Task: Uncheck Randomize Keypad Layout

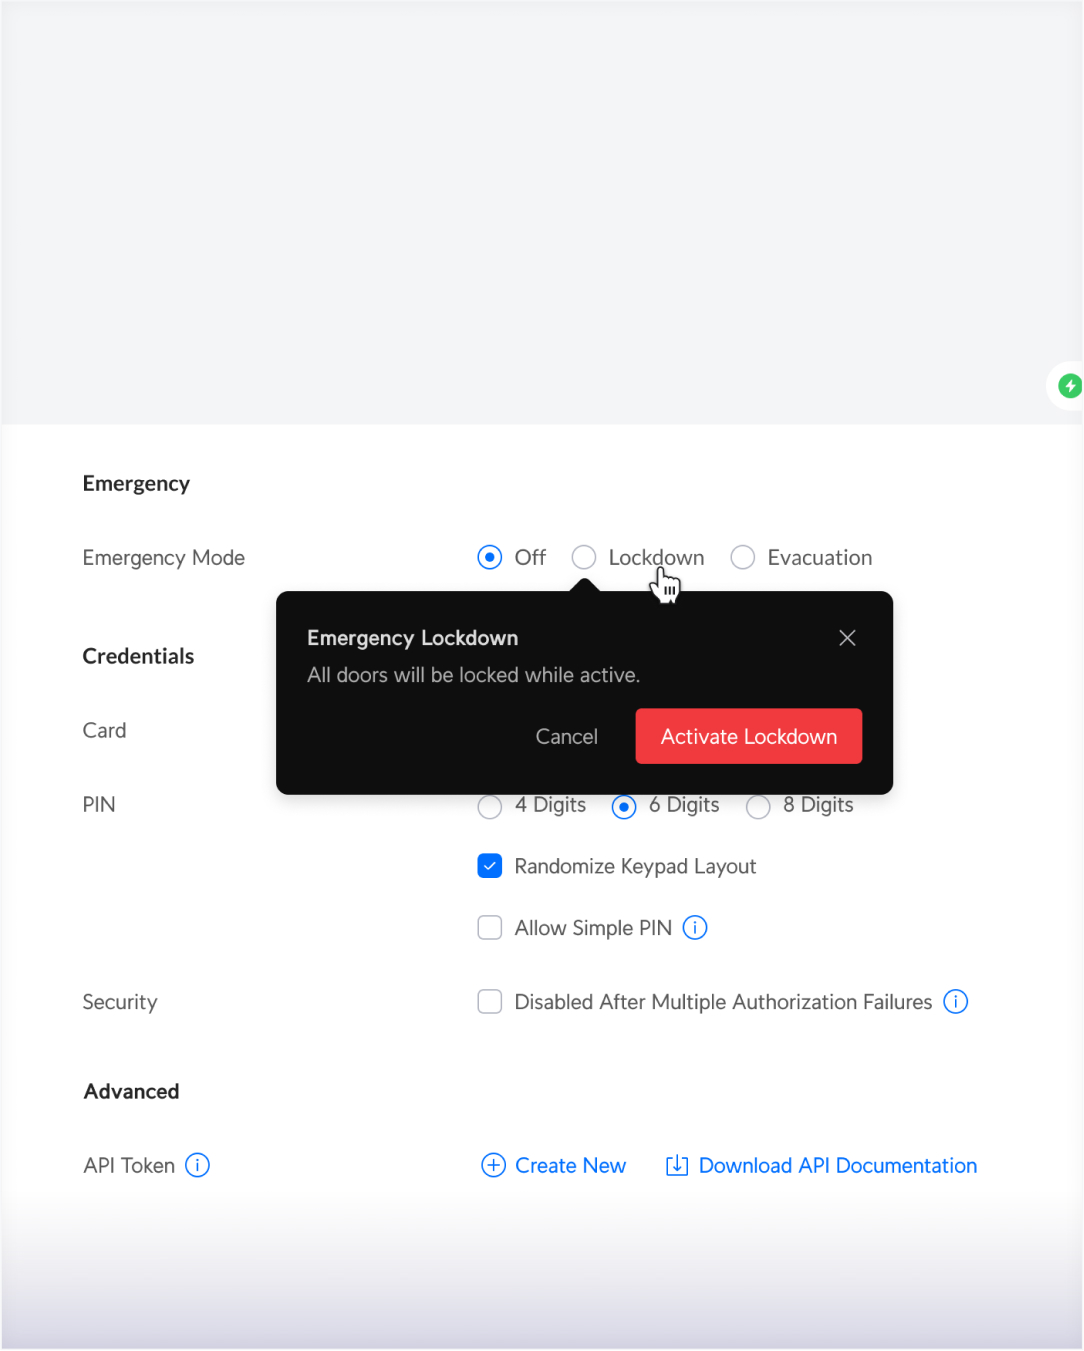Action: [490, 867]
